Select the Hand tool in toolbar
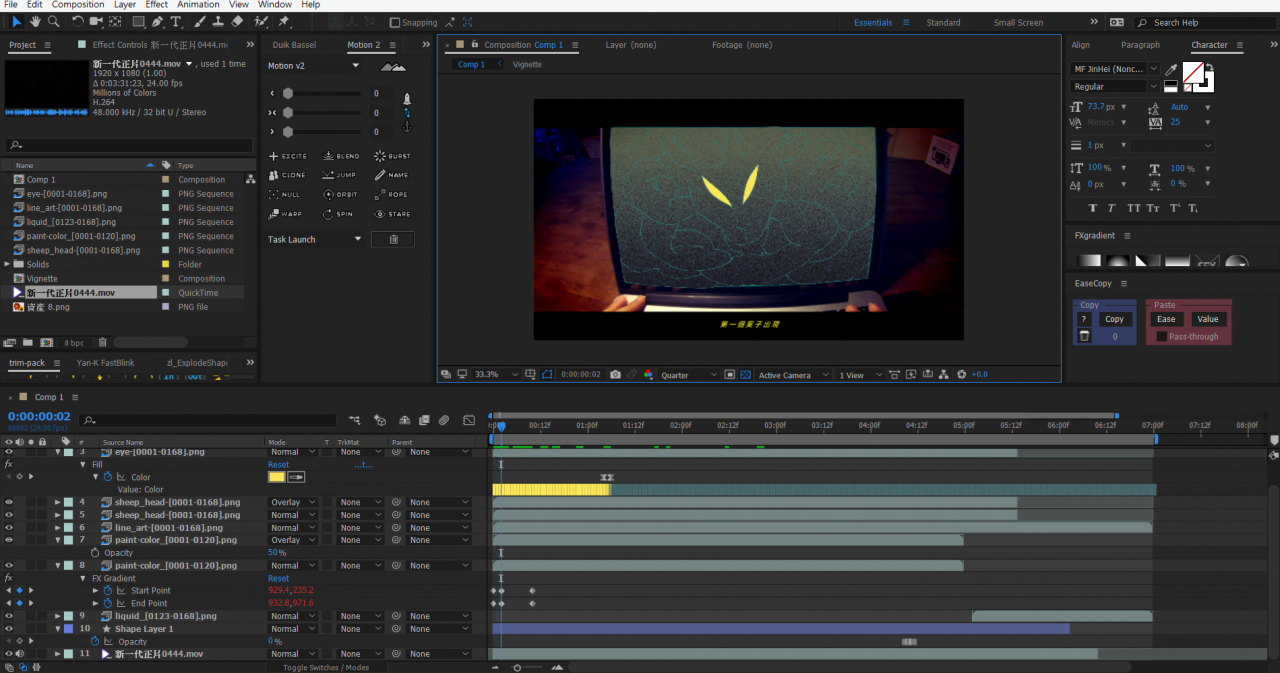The width and height of the screenshot is (1280, 673). coord(35,21)
